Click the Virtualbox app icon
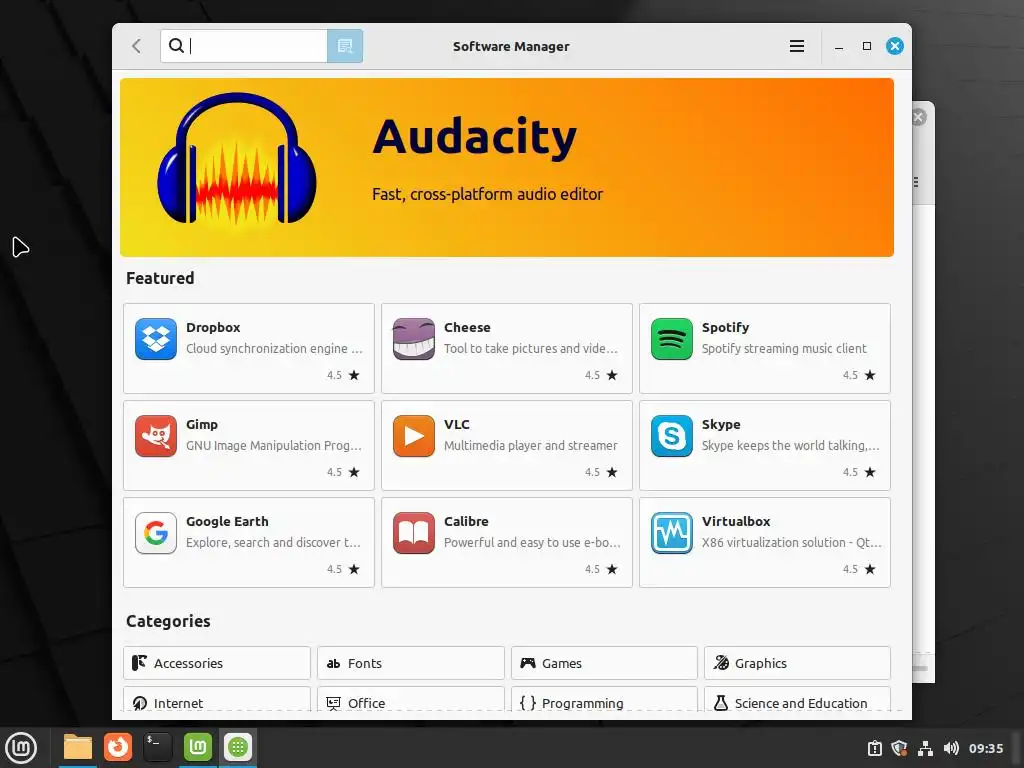This screenshot has height=768, width=1024. pyautogui.click(x=671, y=533)
